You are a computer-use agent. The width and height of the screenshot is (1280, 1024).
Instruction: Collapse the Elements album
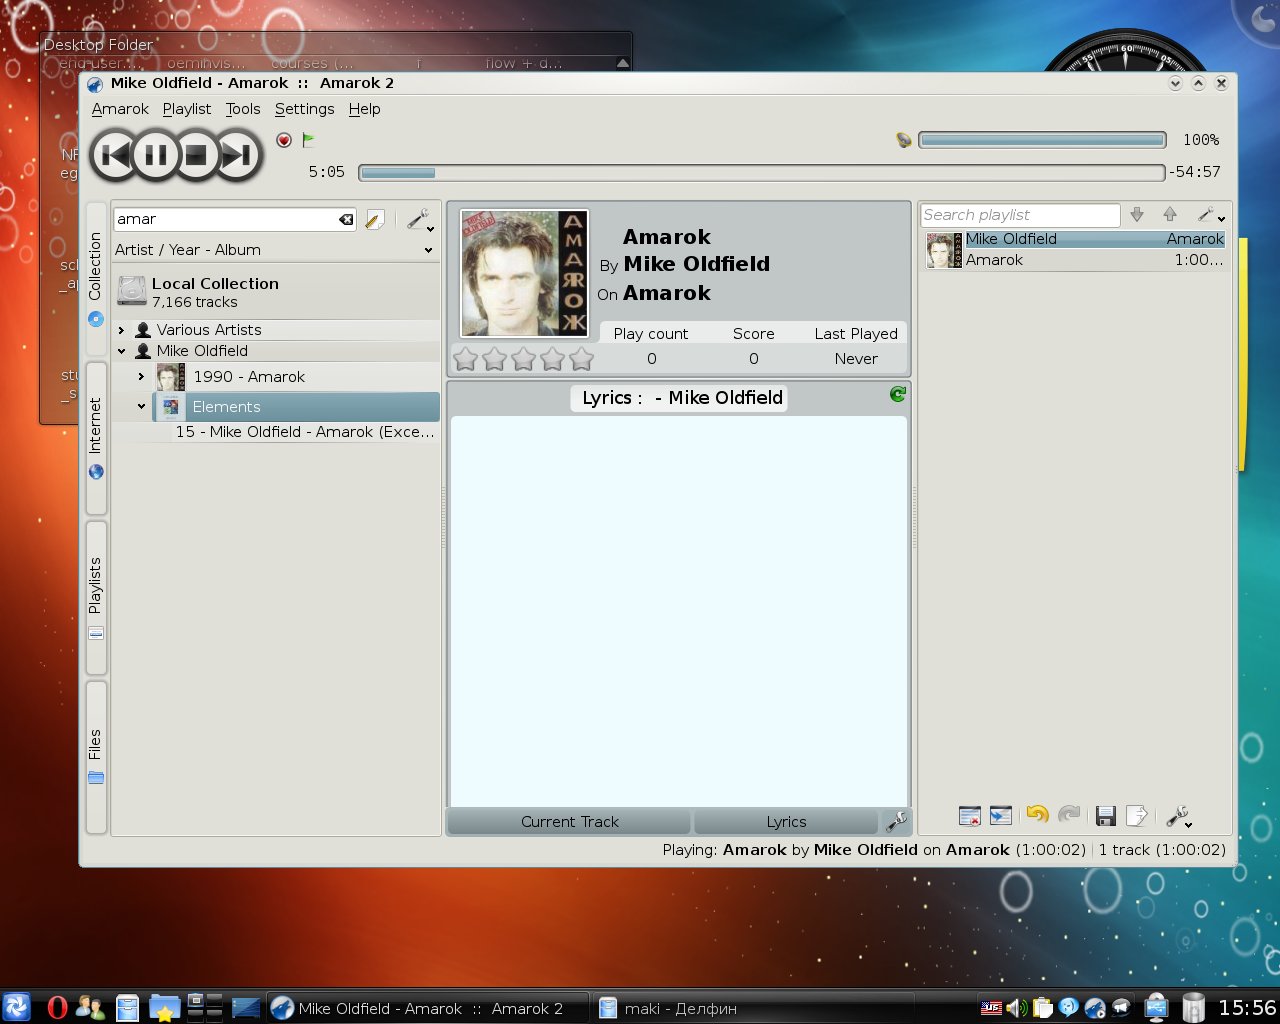pyautogui.click(x=141, y=407)
